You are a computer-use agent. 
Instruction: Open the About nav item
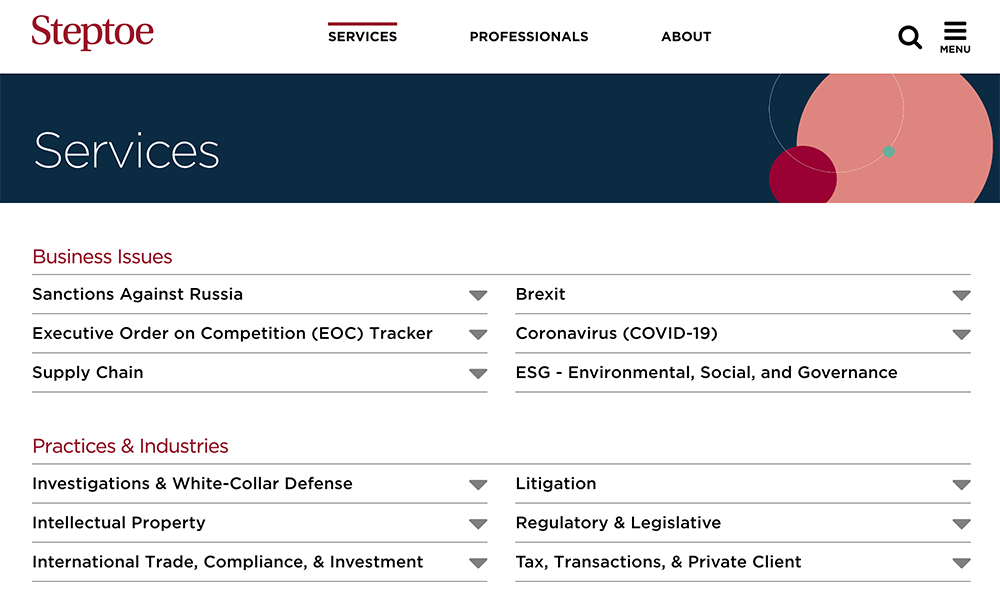686,37
